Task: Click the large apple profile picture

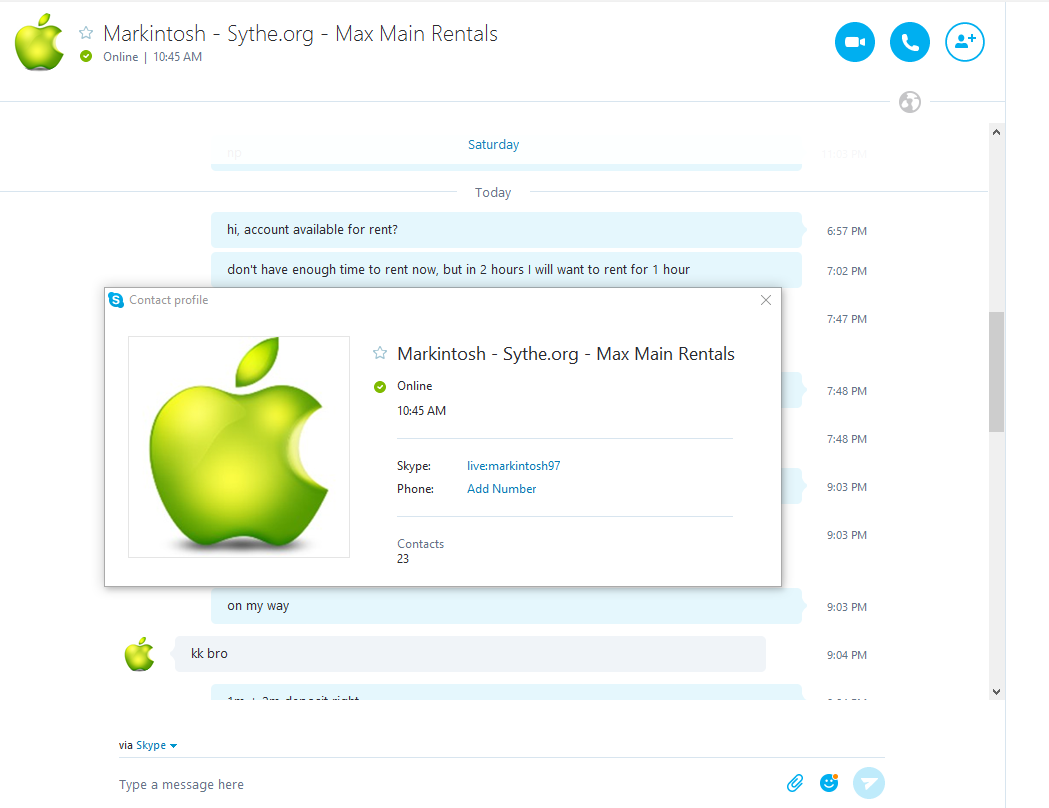Action: click(239, 447)
